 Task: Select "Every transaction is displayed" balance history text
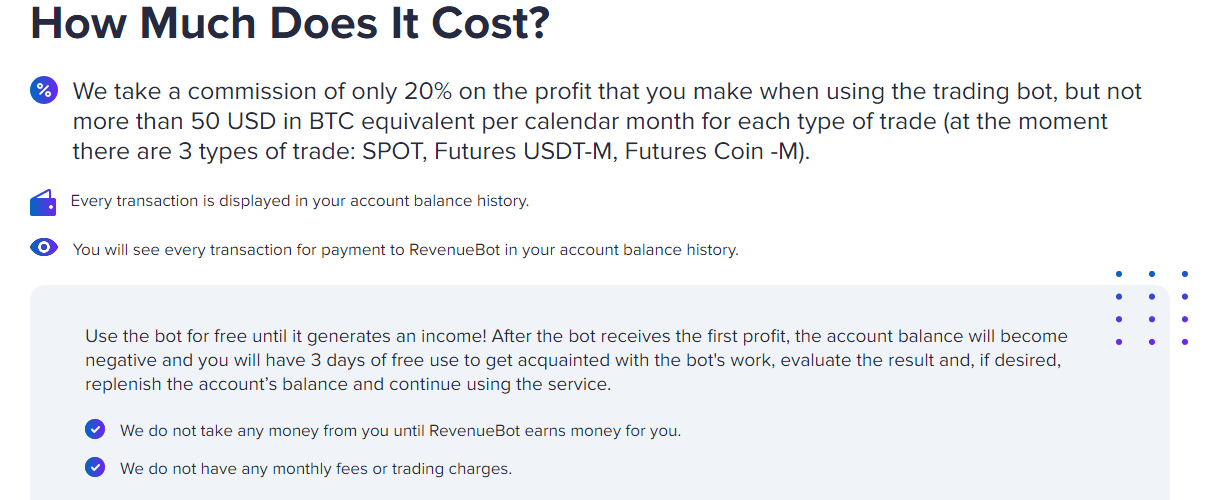(299, 201)
